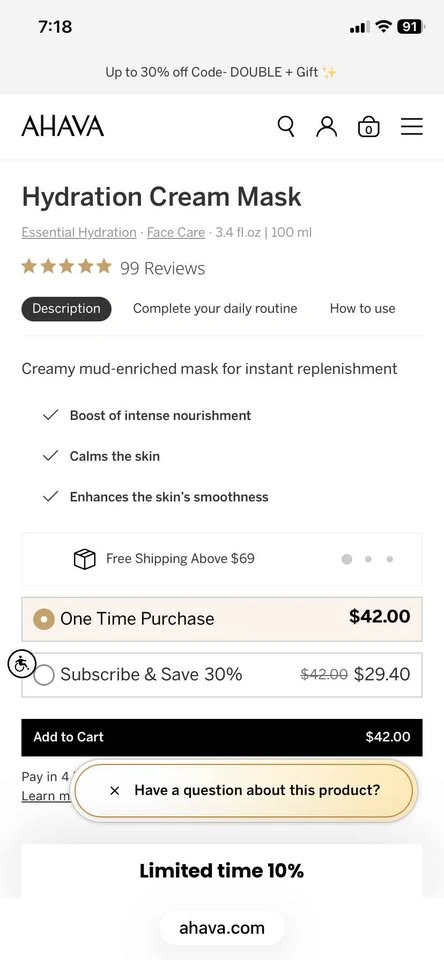444x960 pixels.
Task: Follow the Face Care category link
Action: click(176, 233)
